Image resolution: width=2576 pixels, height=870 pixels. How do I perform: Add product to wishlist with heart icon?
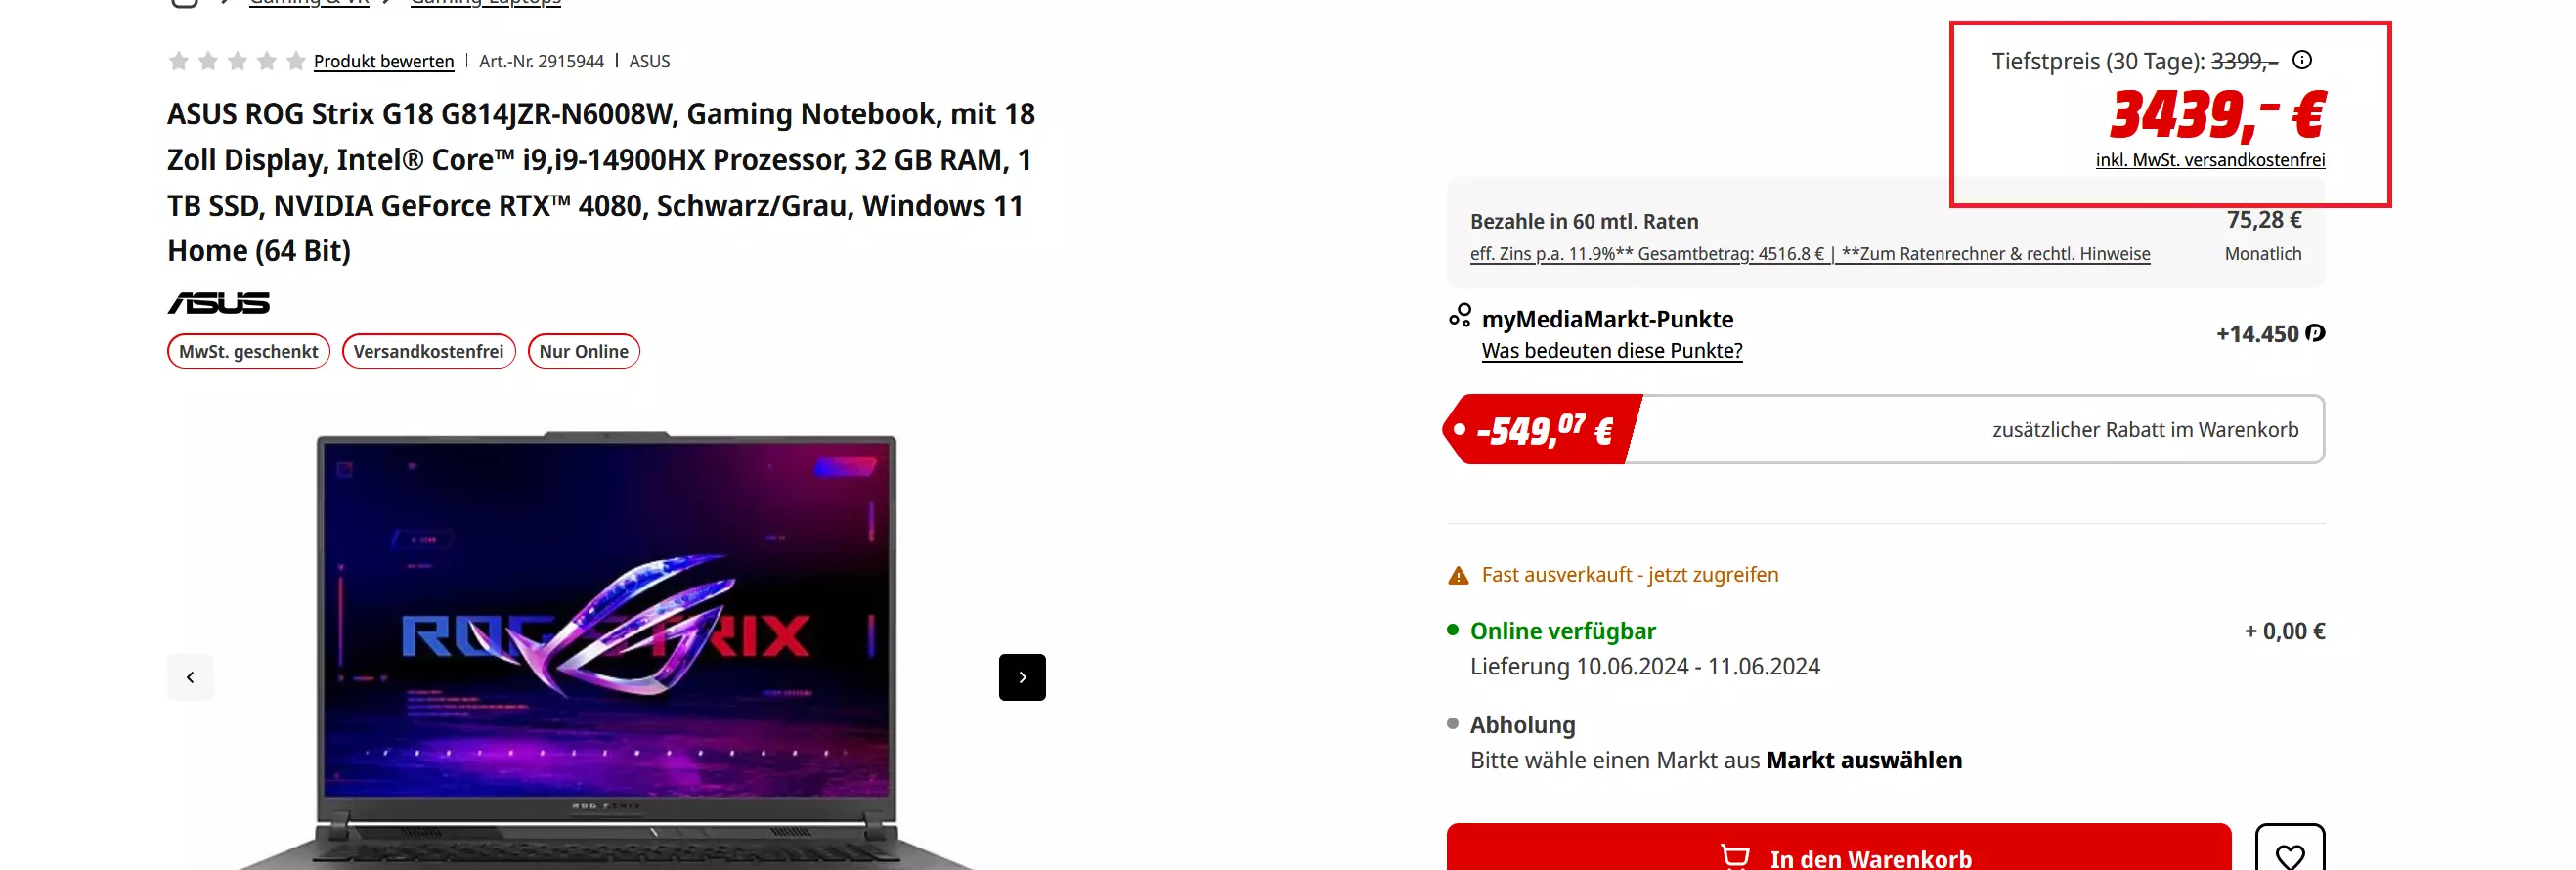tap(2289, 850)
